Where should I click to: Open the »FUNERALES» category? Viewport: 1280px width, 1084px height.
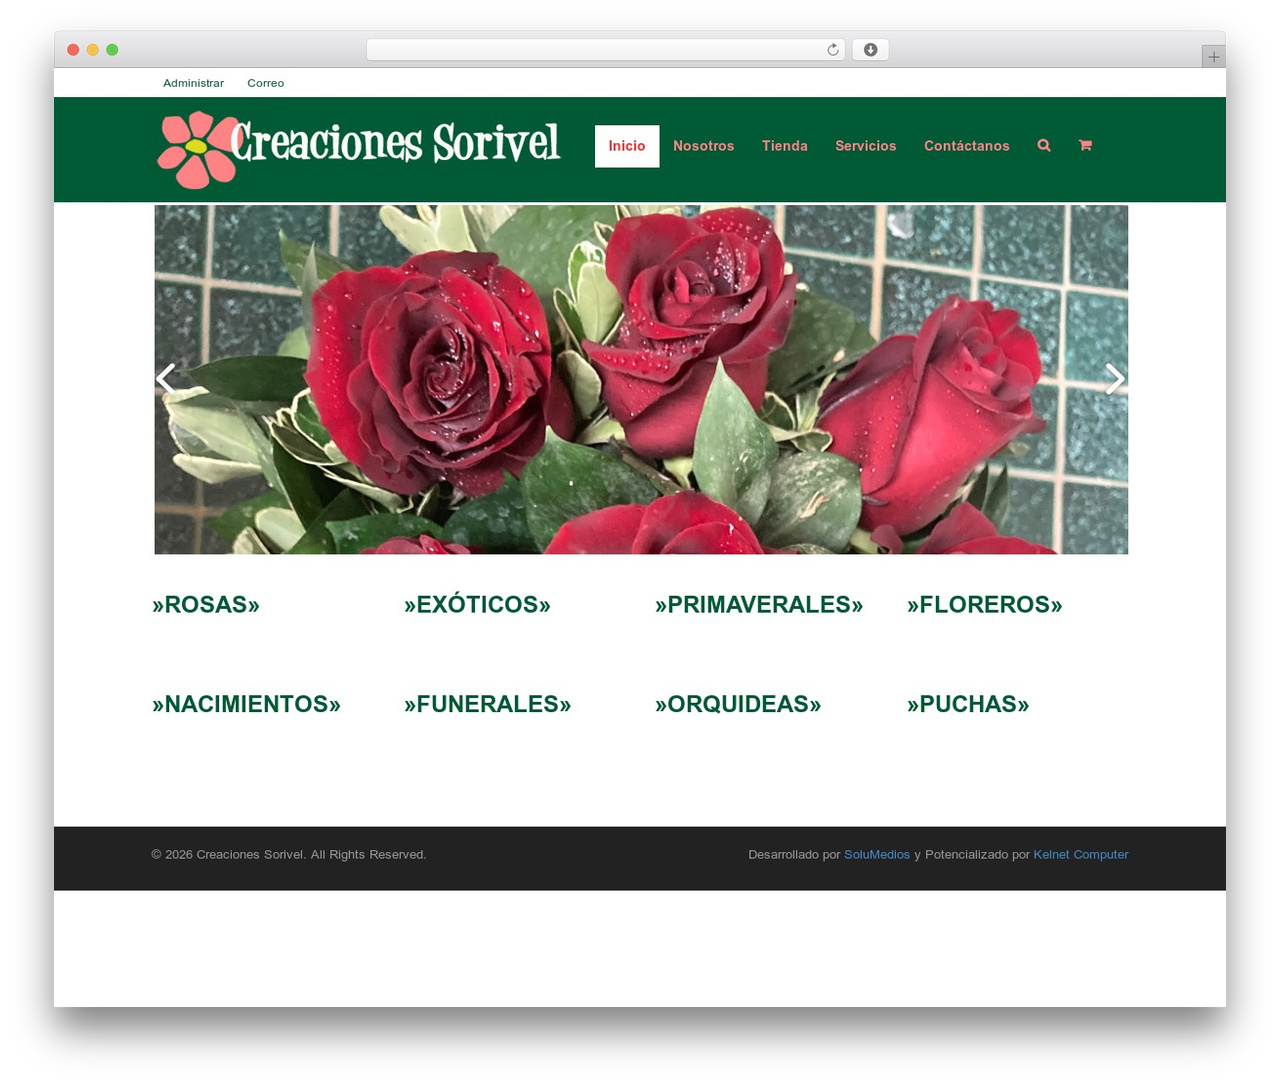tap(488, 704)
